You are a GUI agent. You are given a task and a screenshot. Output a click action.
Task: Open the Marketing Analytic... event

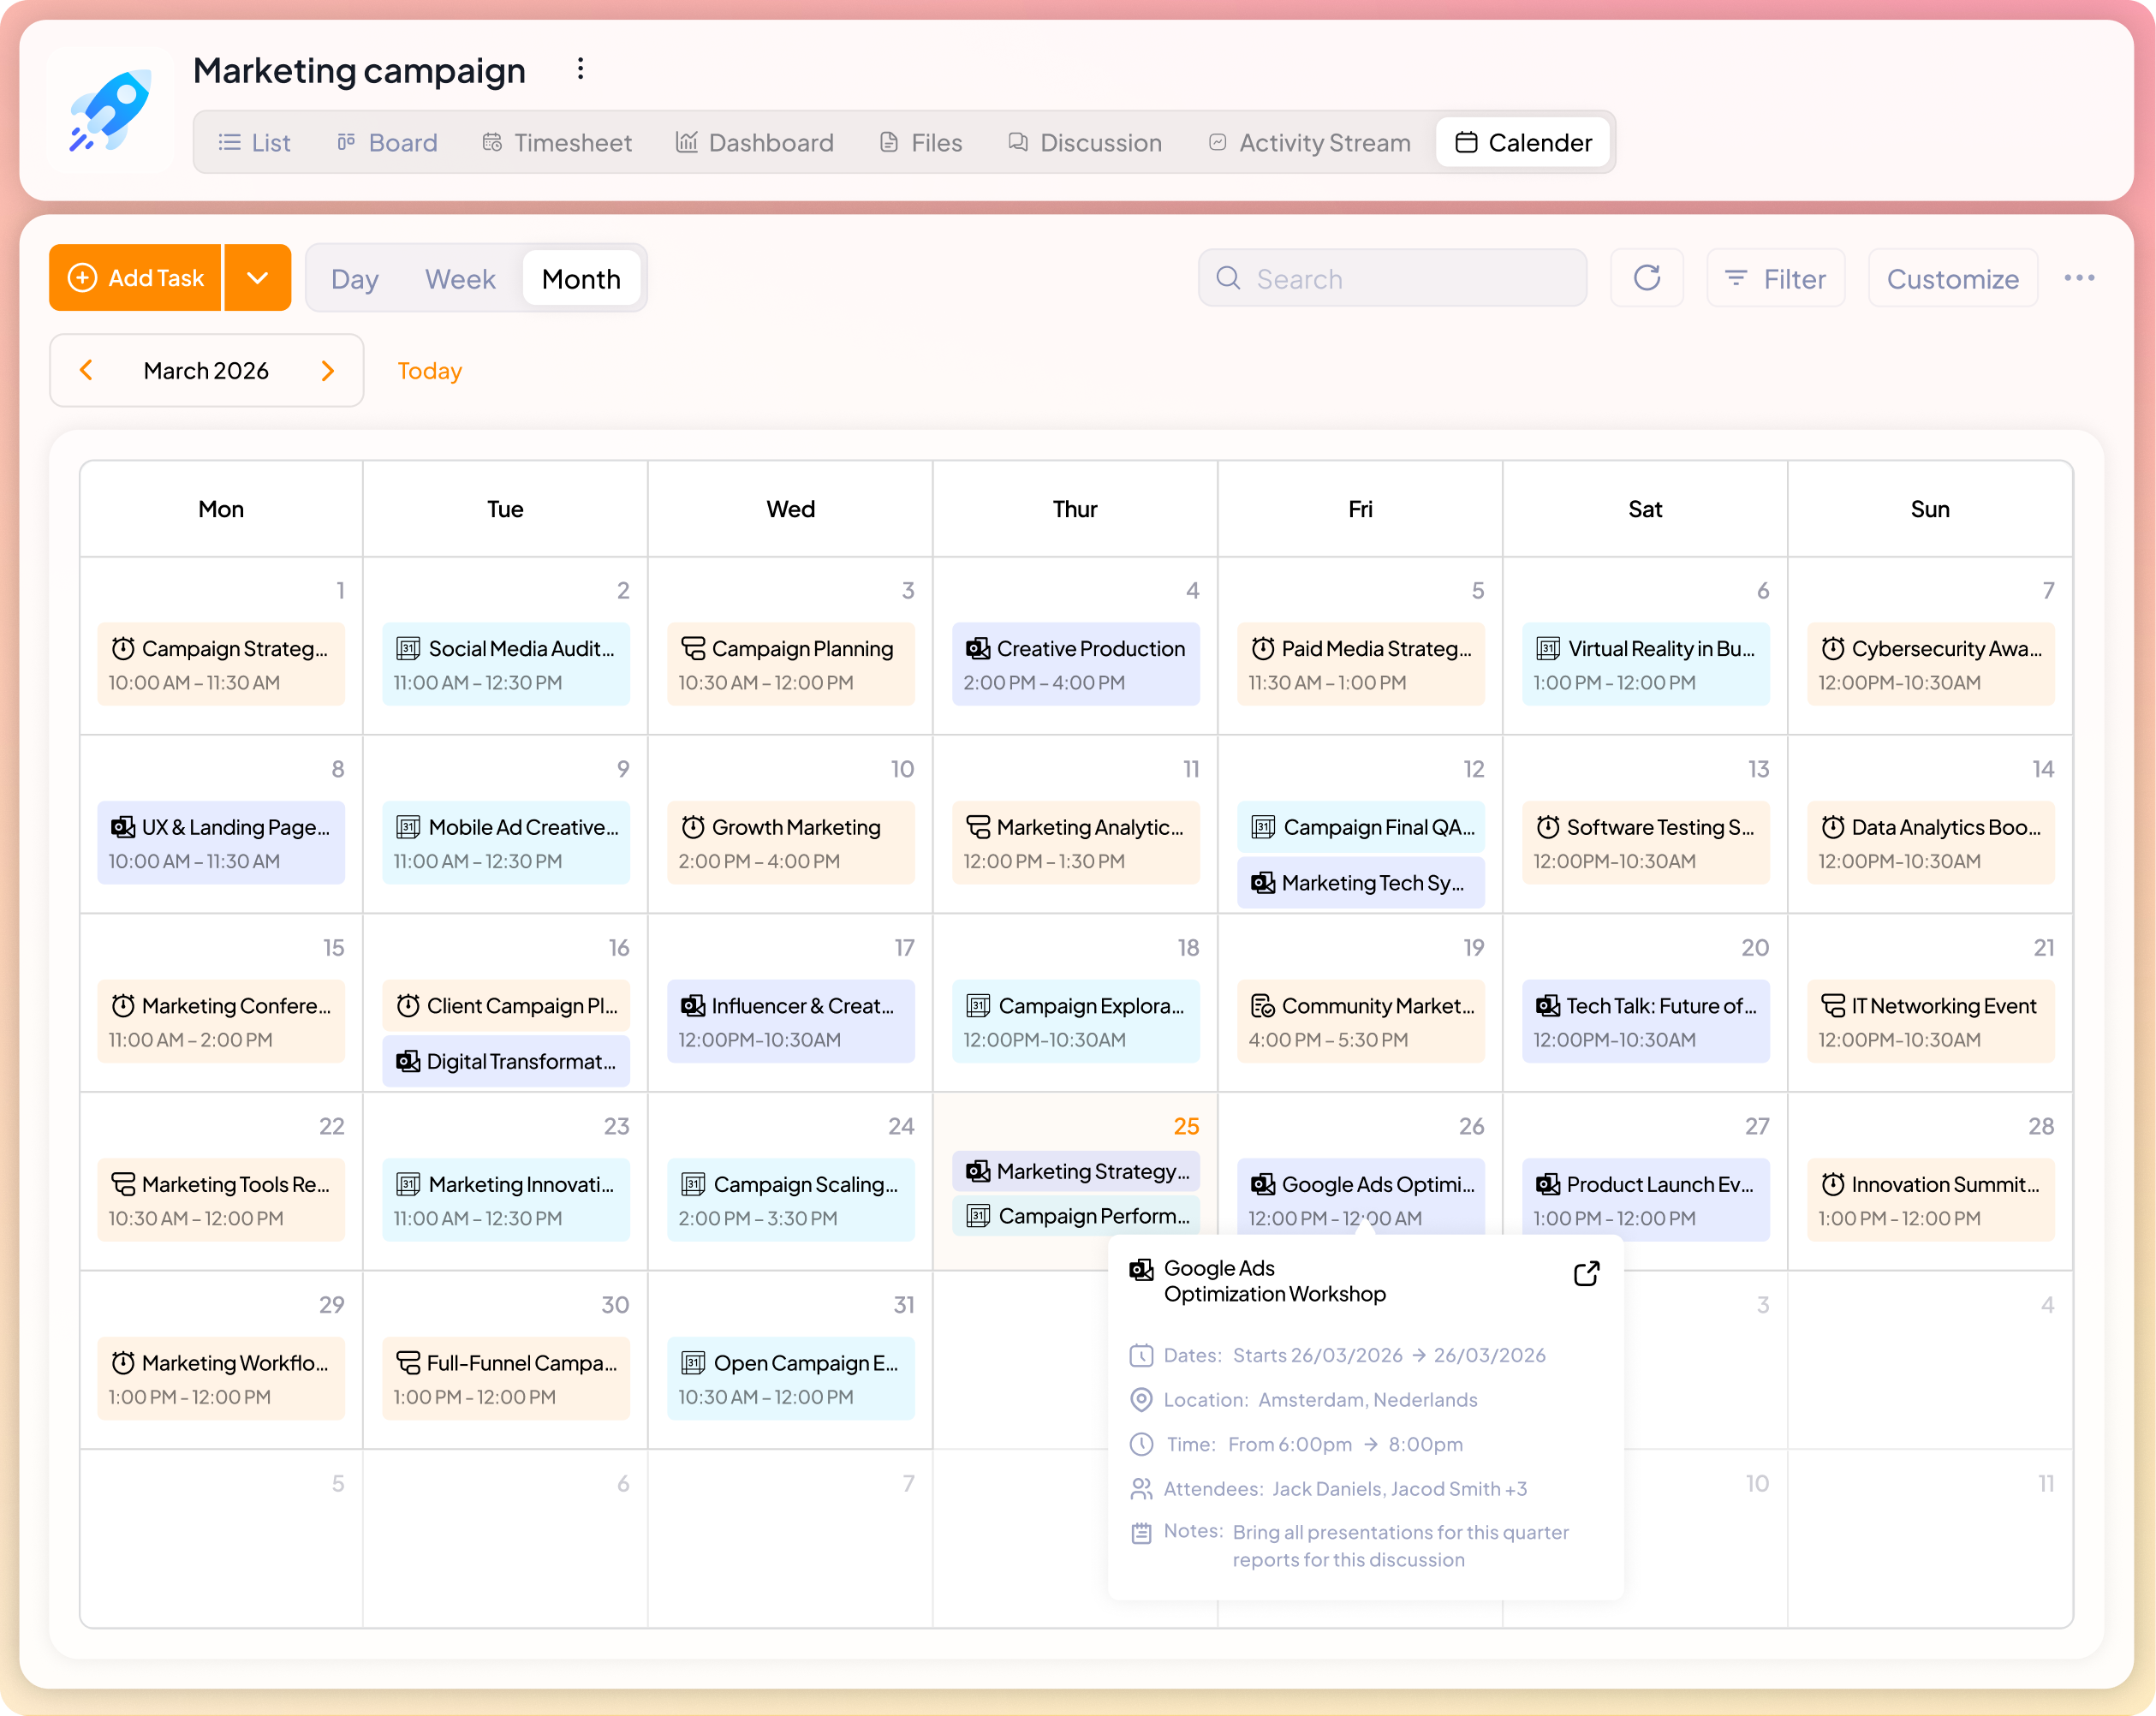pyautogui.click(x=1075, y=842)
